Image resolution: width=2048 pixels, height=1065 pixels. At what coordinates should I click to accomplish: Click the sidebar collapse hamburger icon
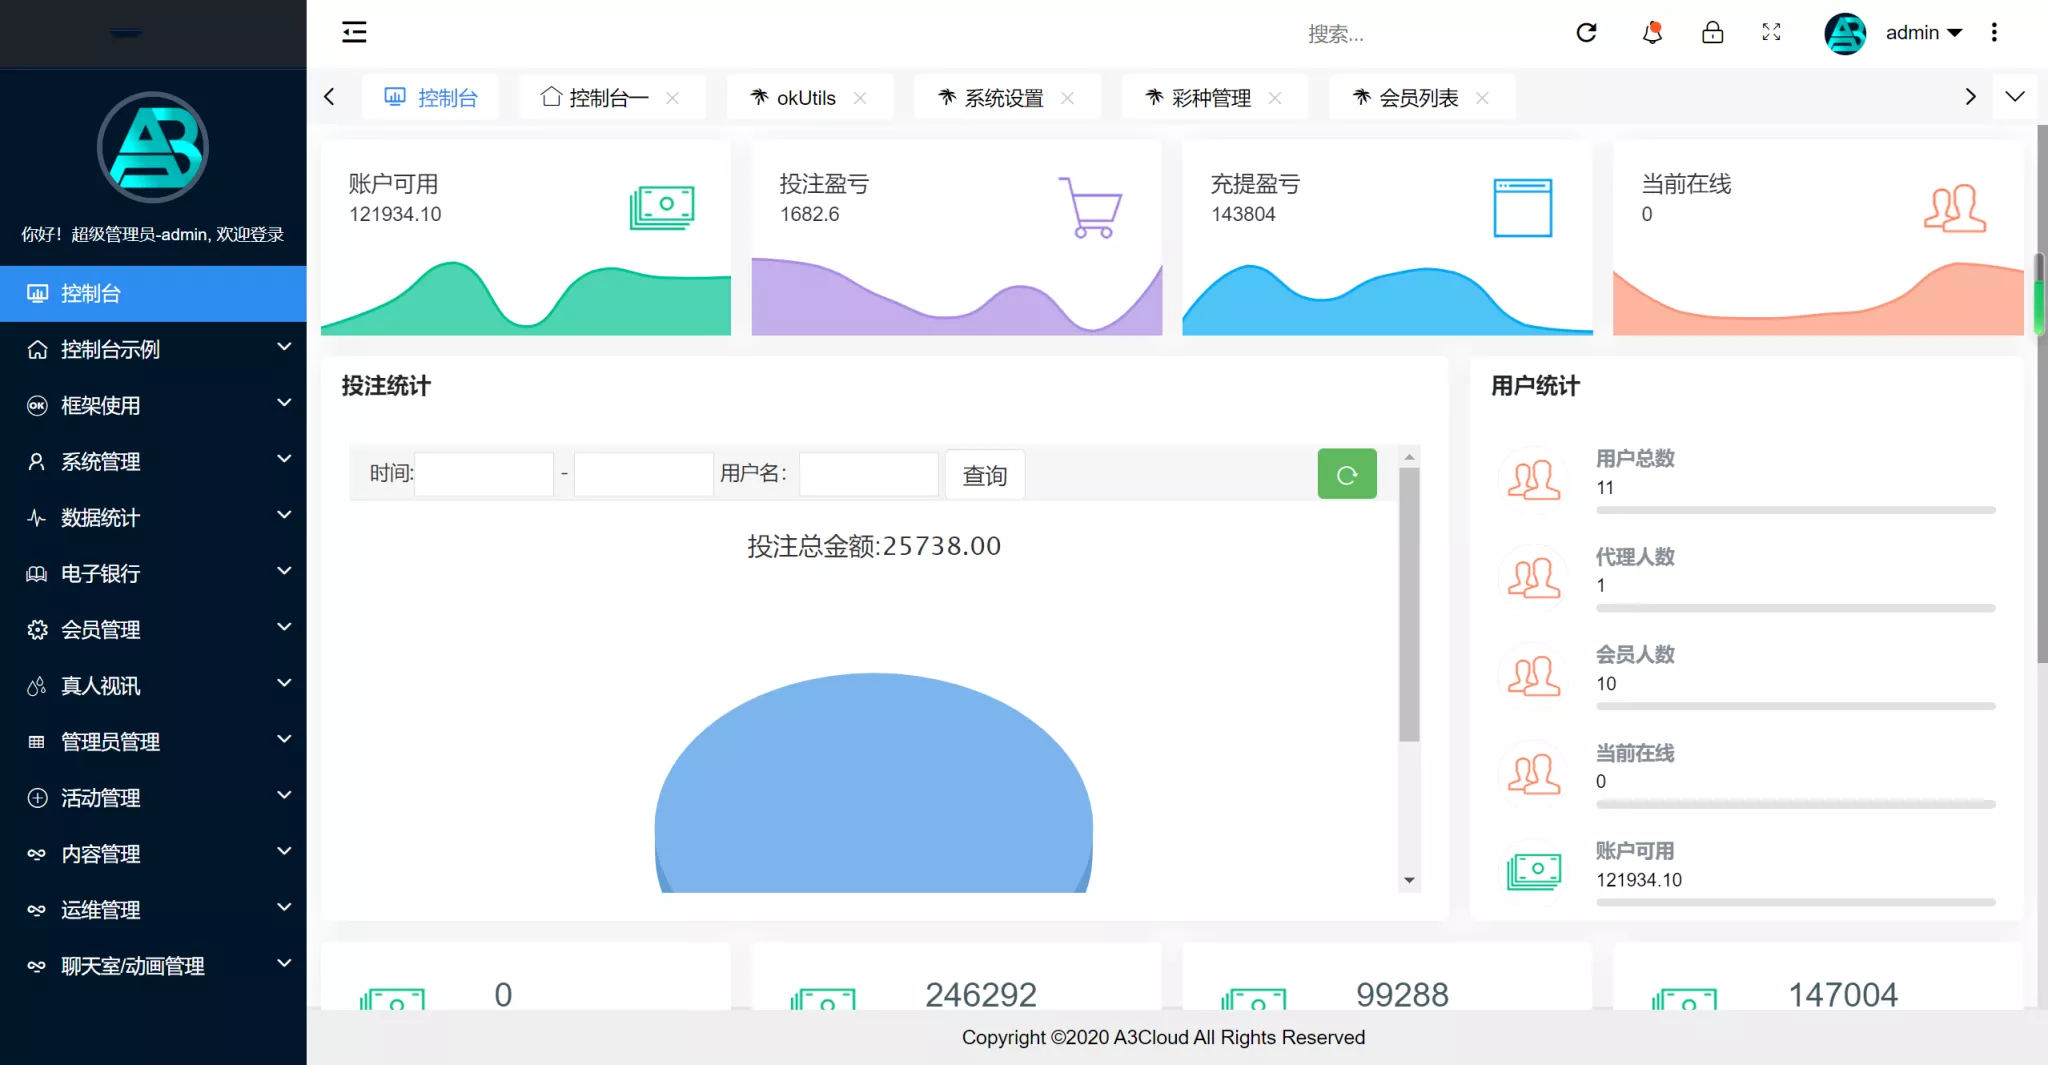tap(355, 32)
